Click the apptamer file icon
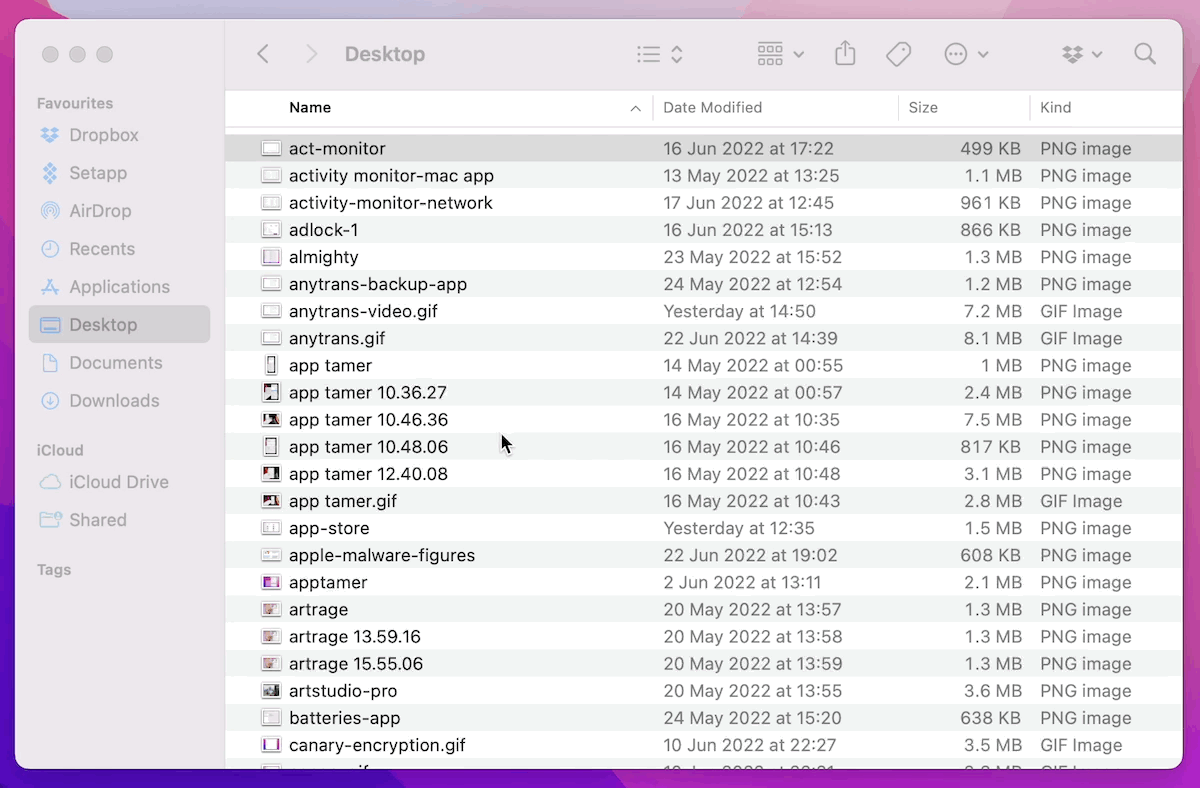Screen dimensions: 1200x788 click(x=271, y=582)
